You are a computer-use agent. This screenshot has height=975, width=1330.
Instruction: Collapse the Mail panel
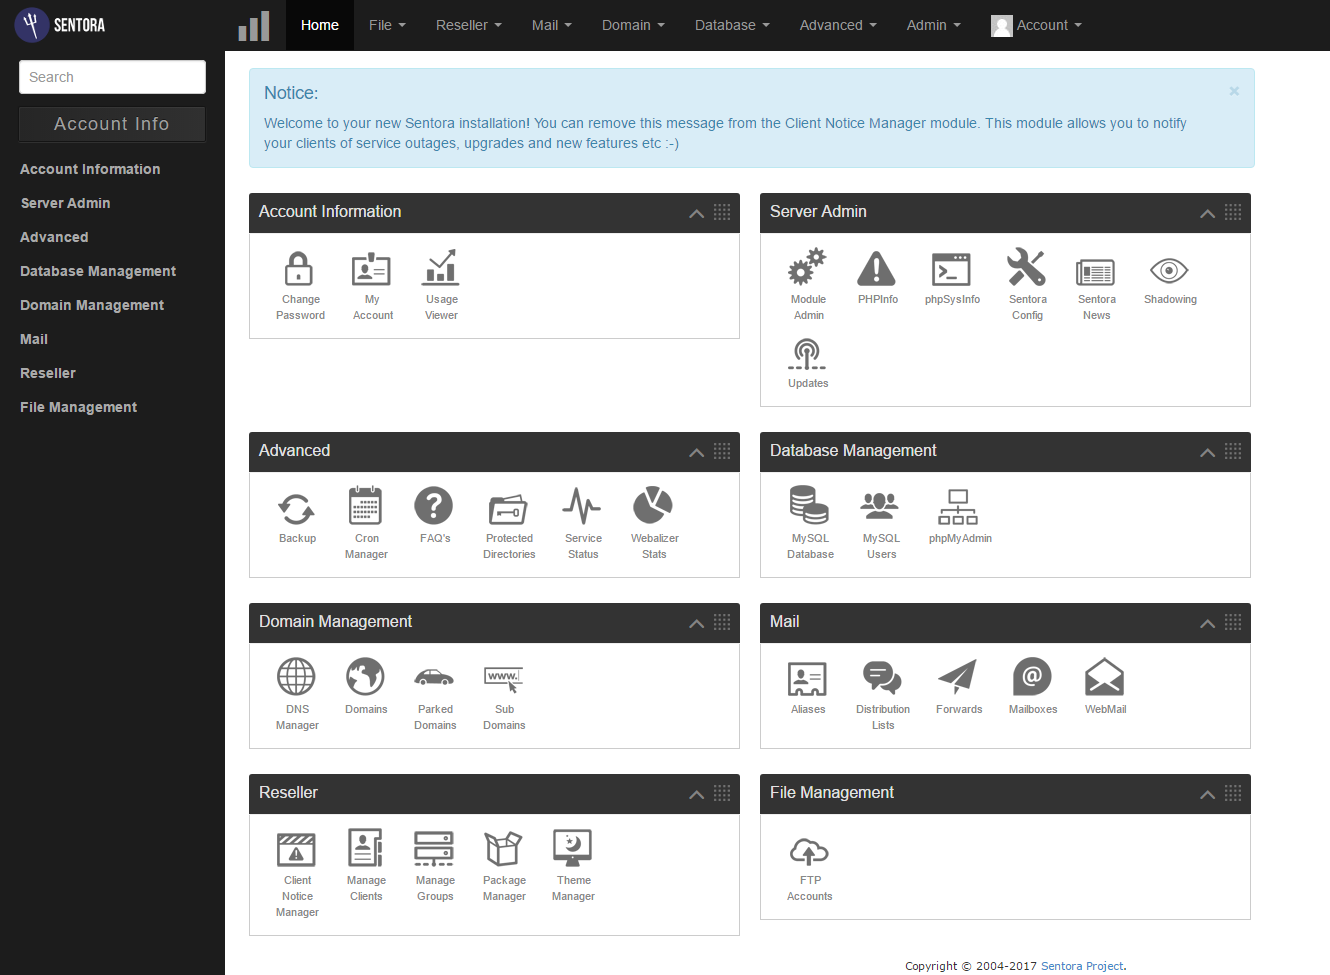[x=1208, y=624]
